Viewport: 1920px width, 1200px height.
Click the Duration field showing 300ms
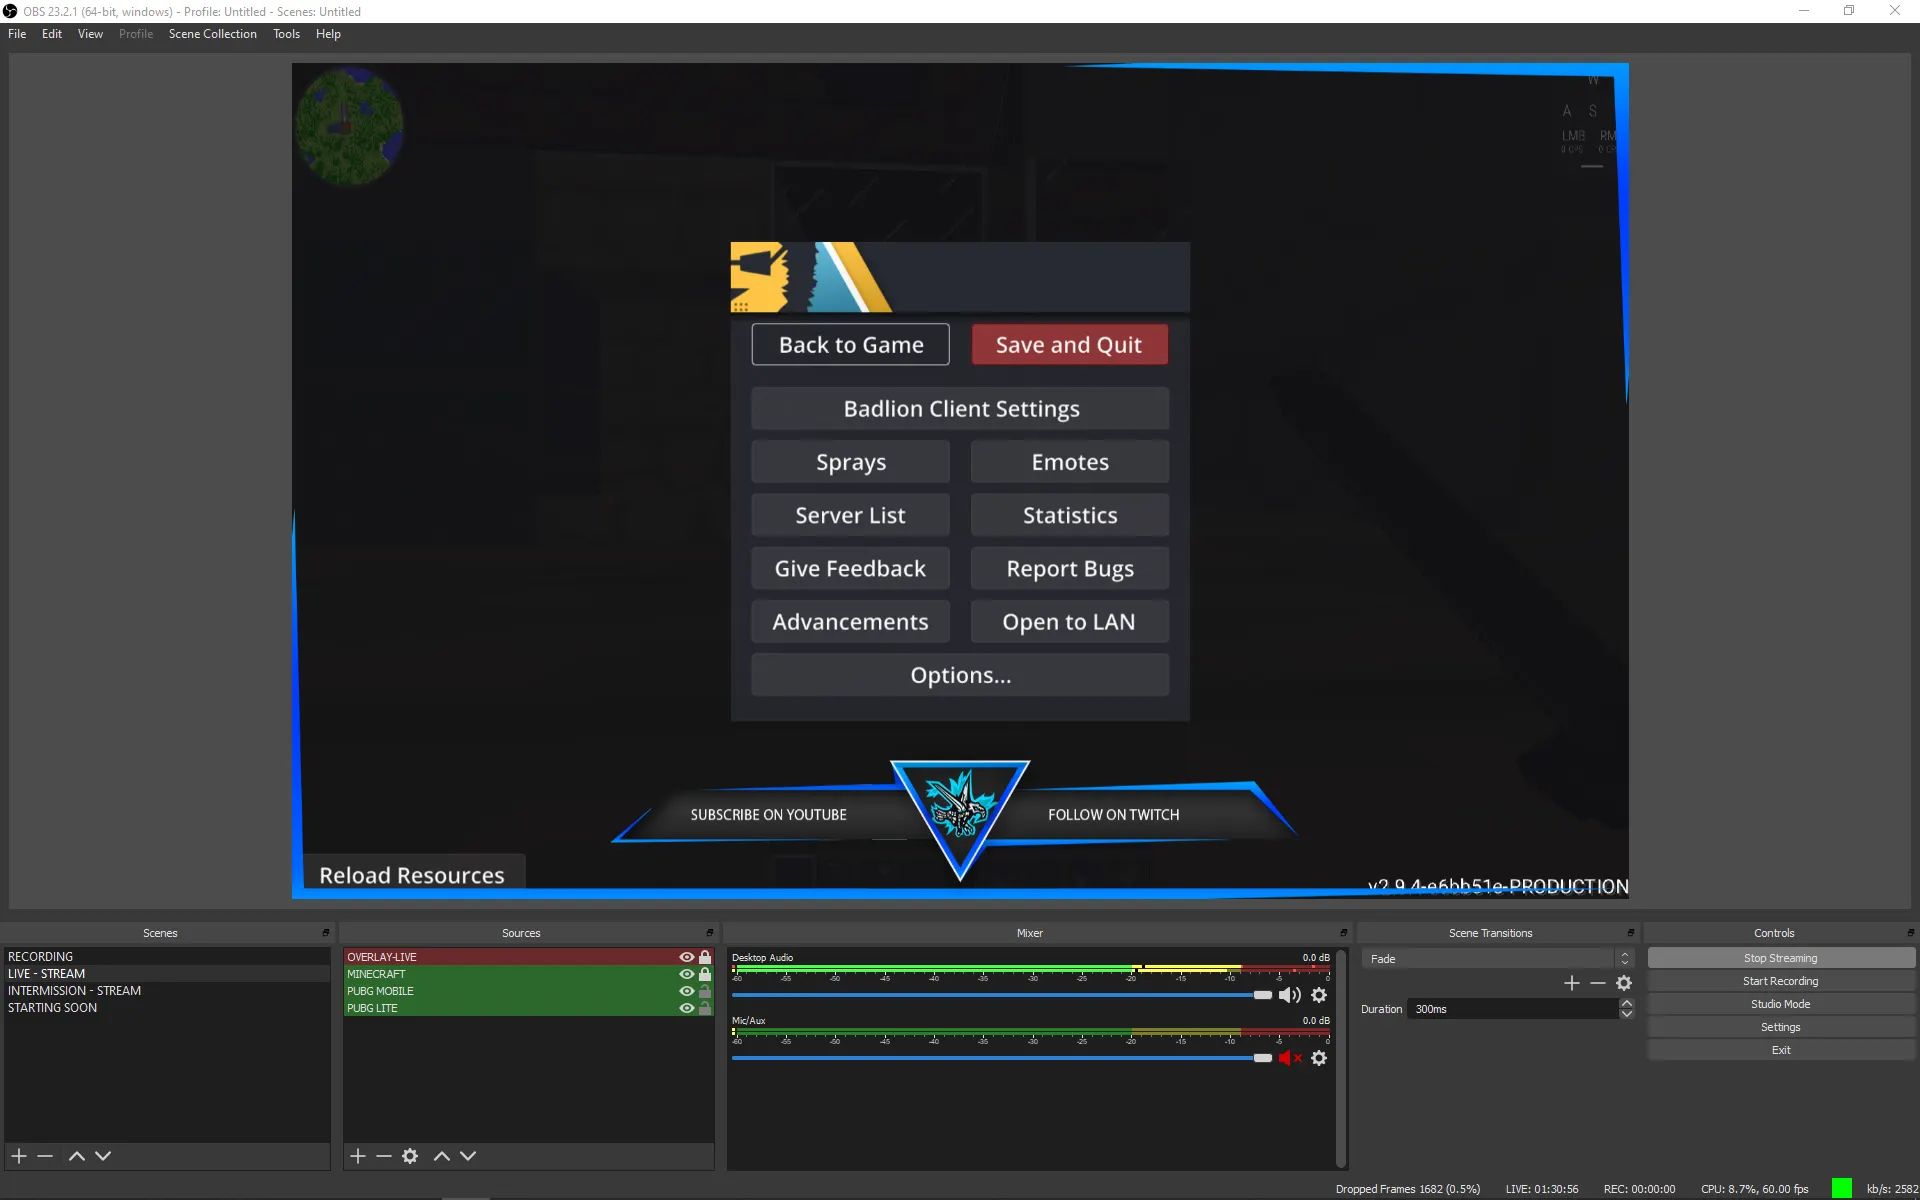tap(1513, 1009)
